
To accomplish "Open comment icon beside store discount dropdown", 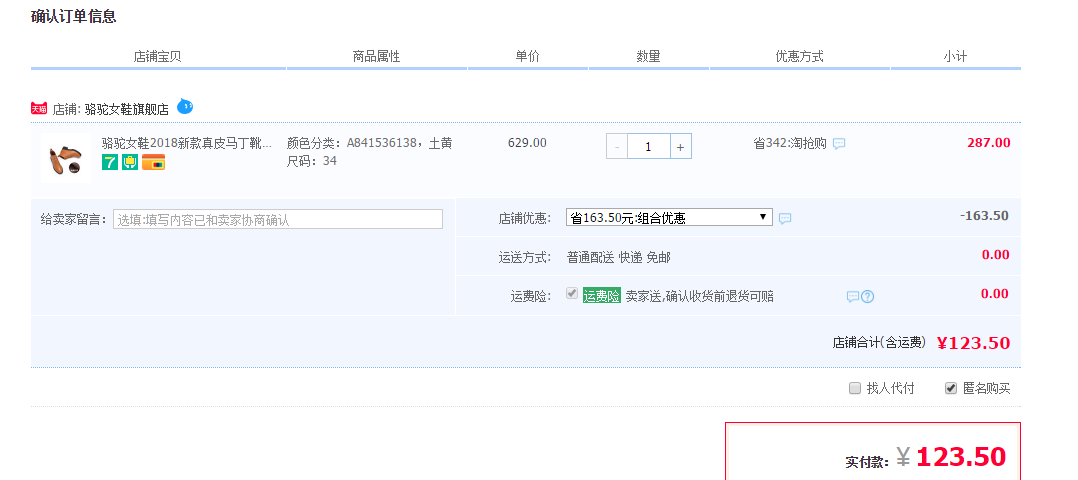I will (784, 219).
